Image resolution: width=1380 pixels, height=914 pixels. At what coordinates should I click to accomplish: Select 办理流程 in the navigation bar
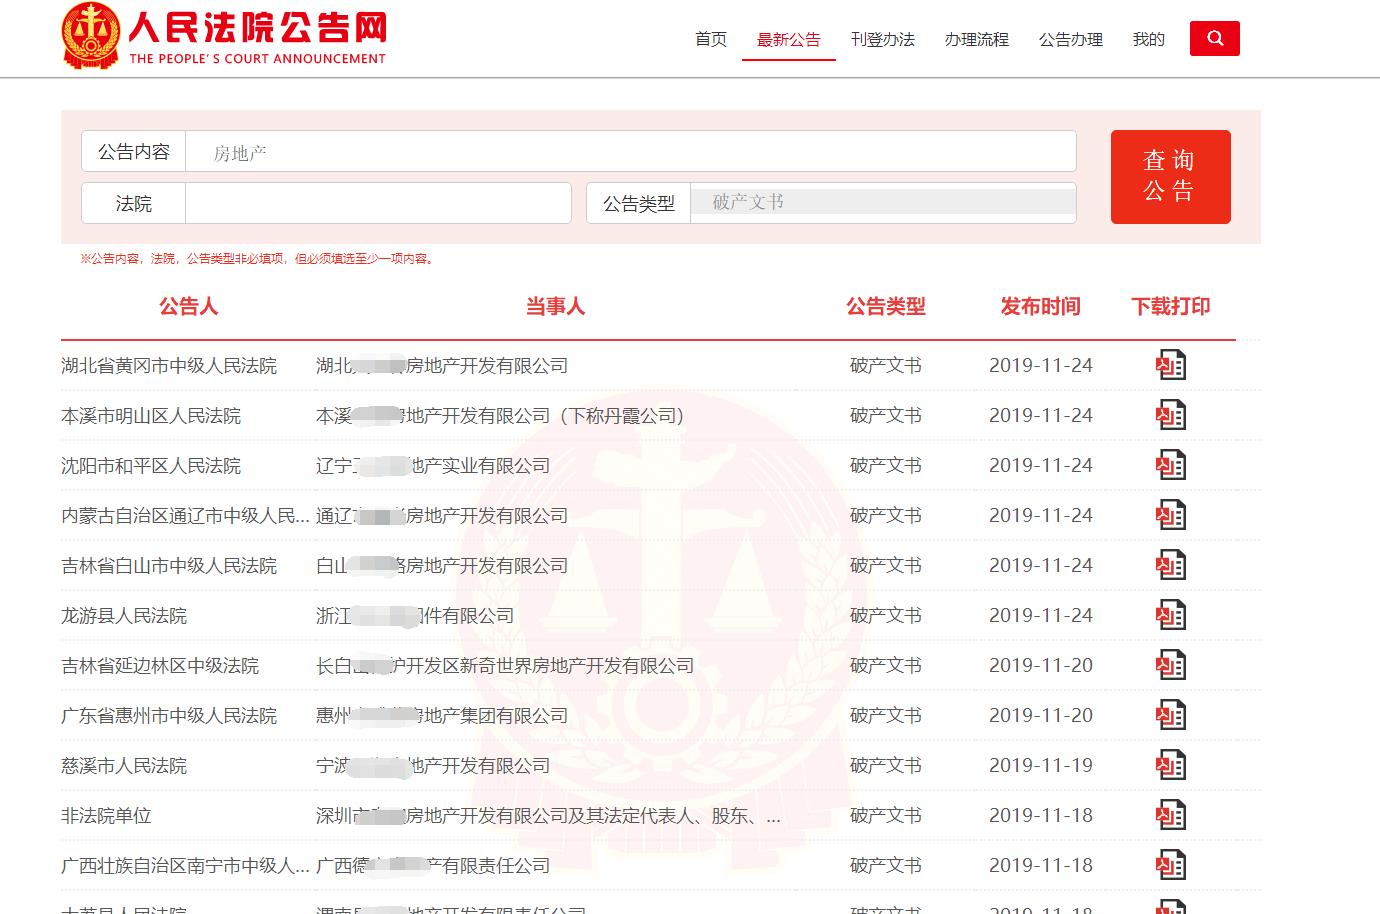tap(977, 39)
